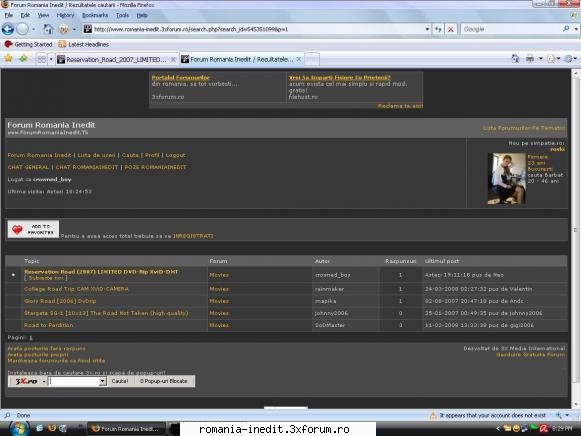Image resolution: width=581 pixels, height=436 pixels.
Task: Click Latest Headlines feed bookmark icon
Action: 62,44
